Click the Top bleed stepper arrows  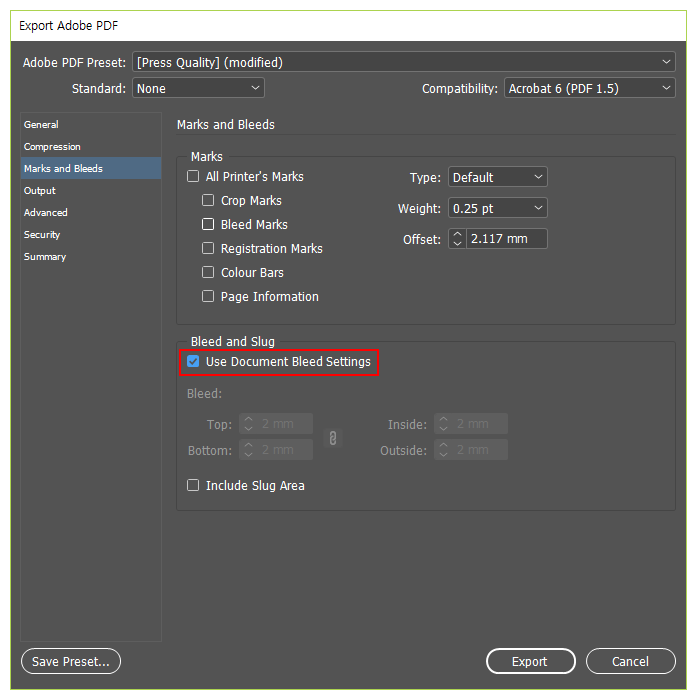click(249, 424)
